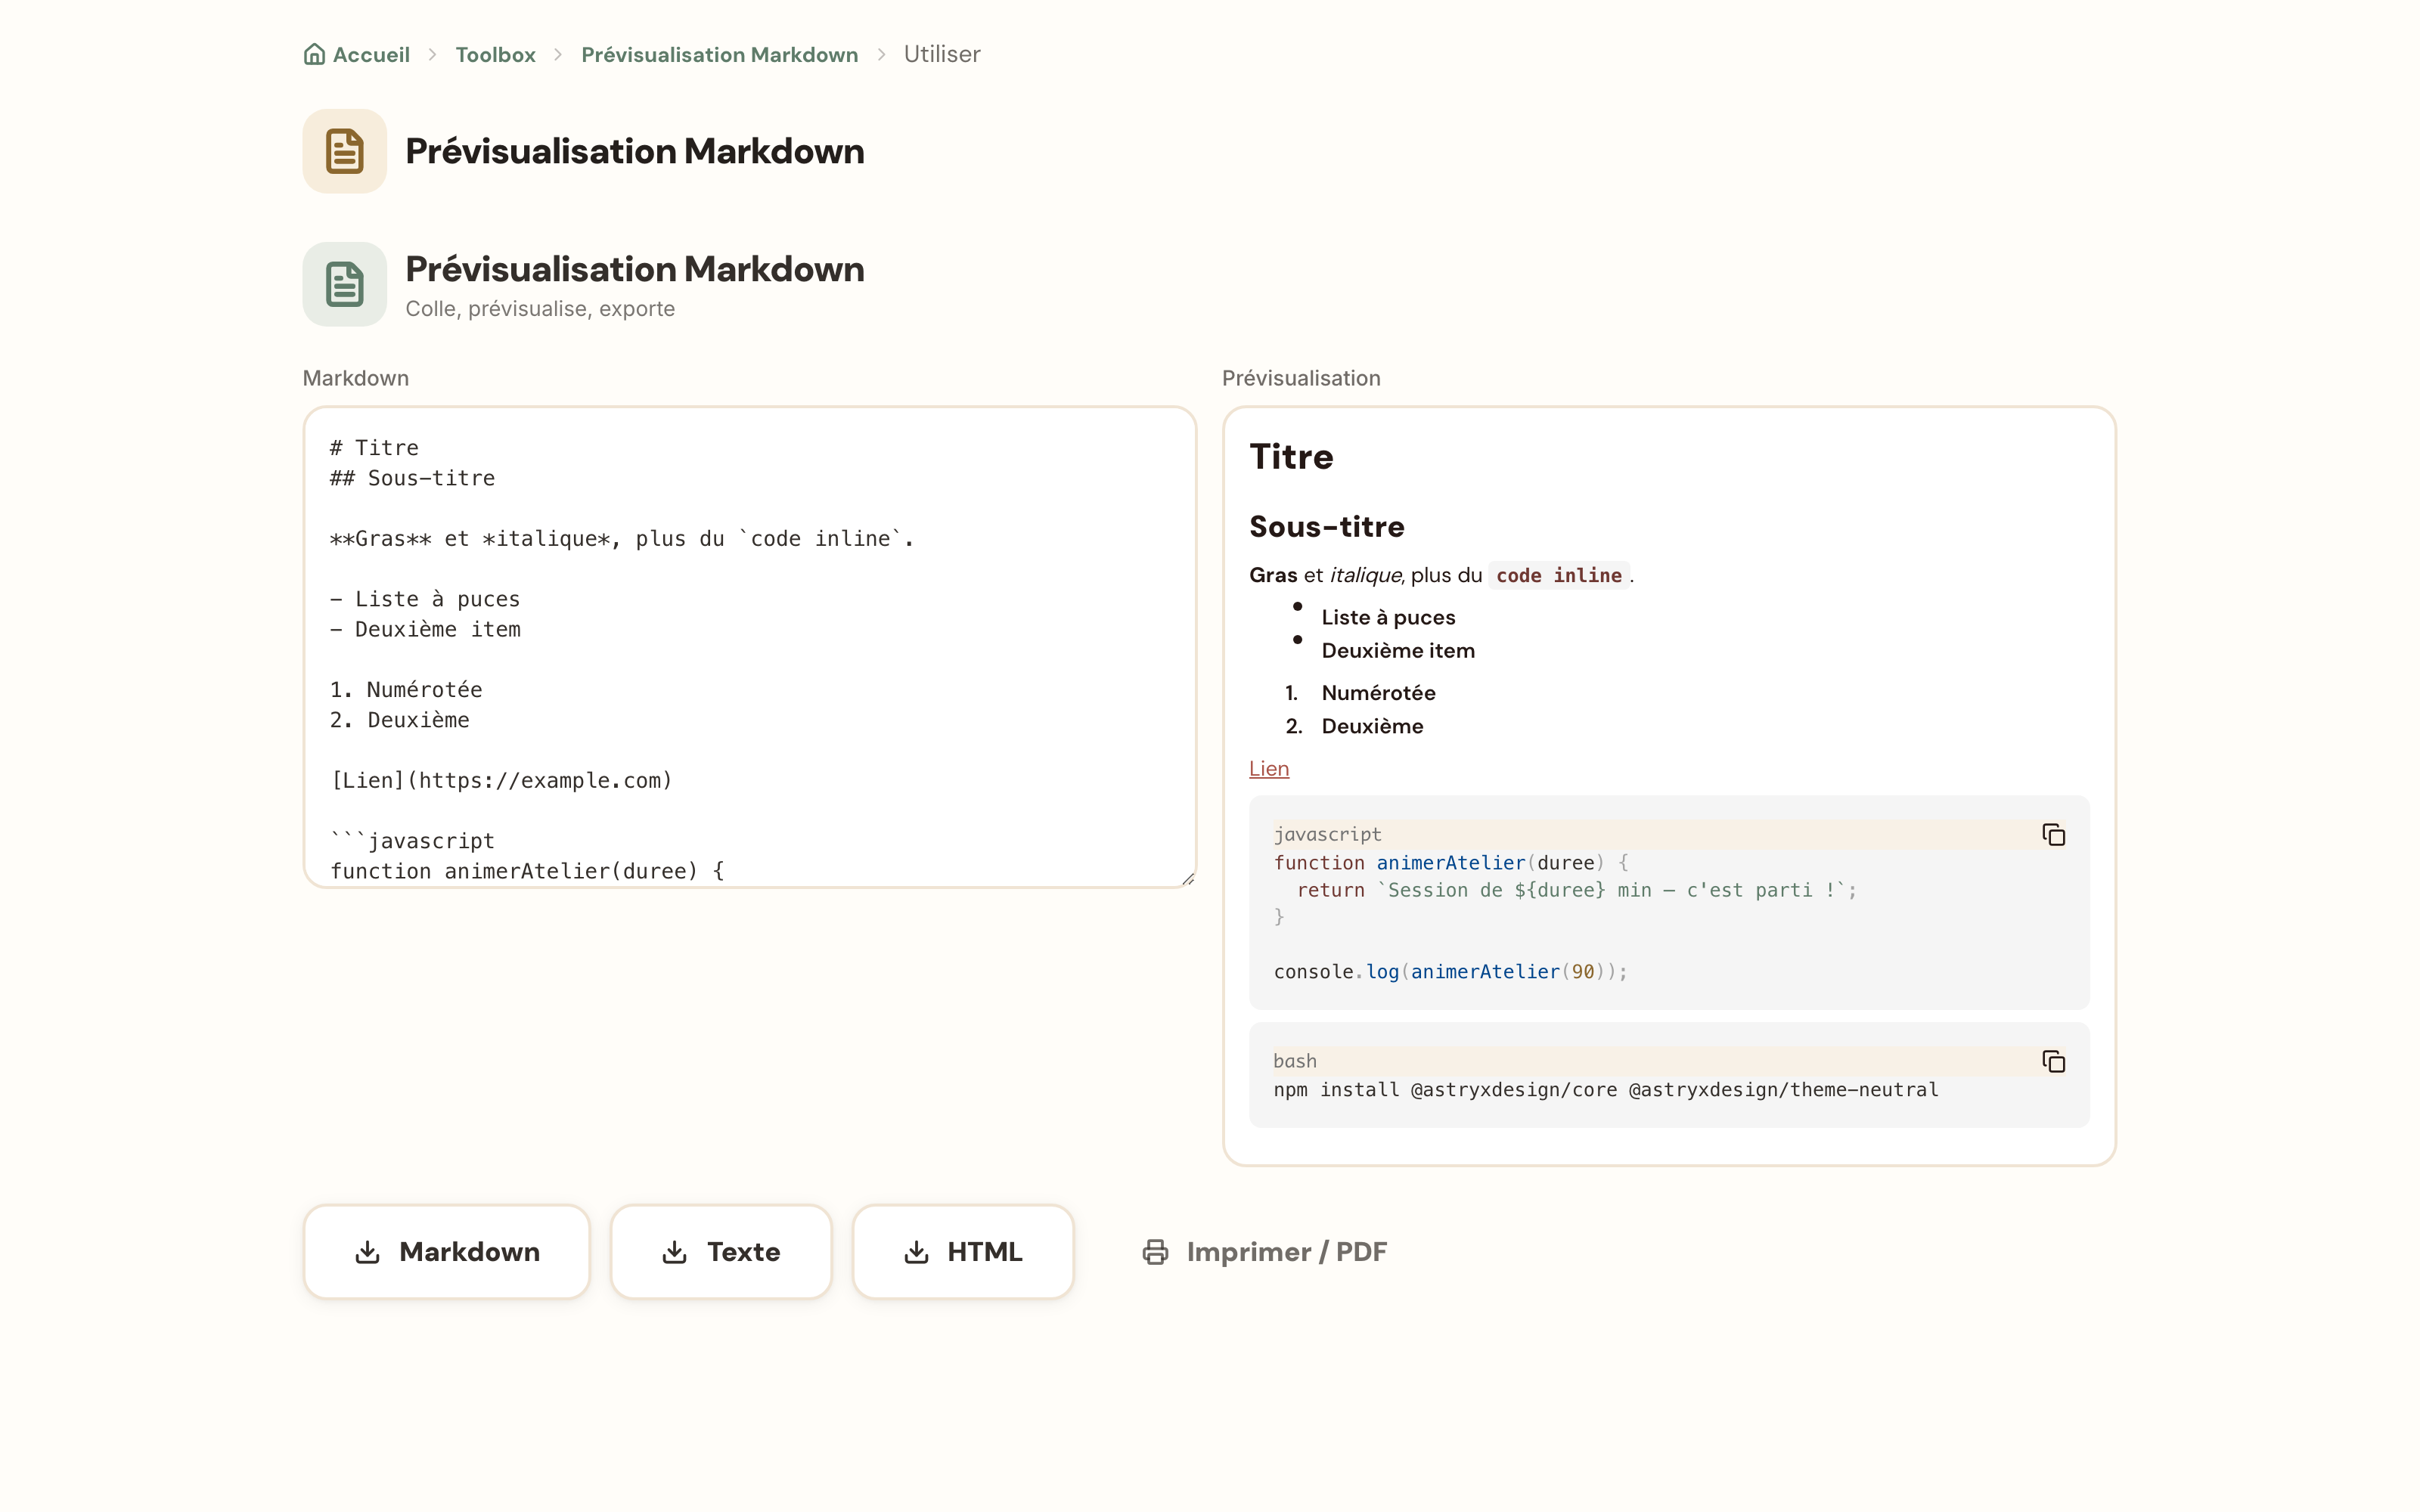Open the Prévisualisation Markdown breadcrumb link

[719, 54]
